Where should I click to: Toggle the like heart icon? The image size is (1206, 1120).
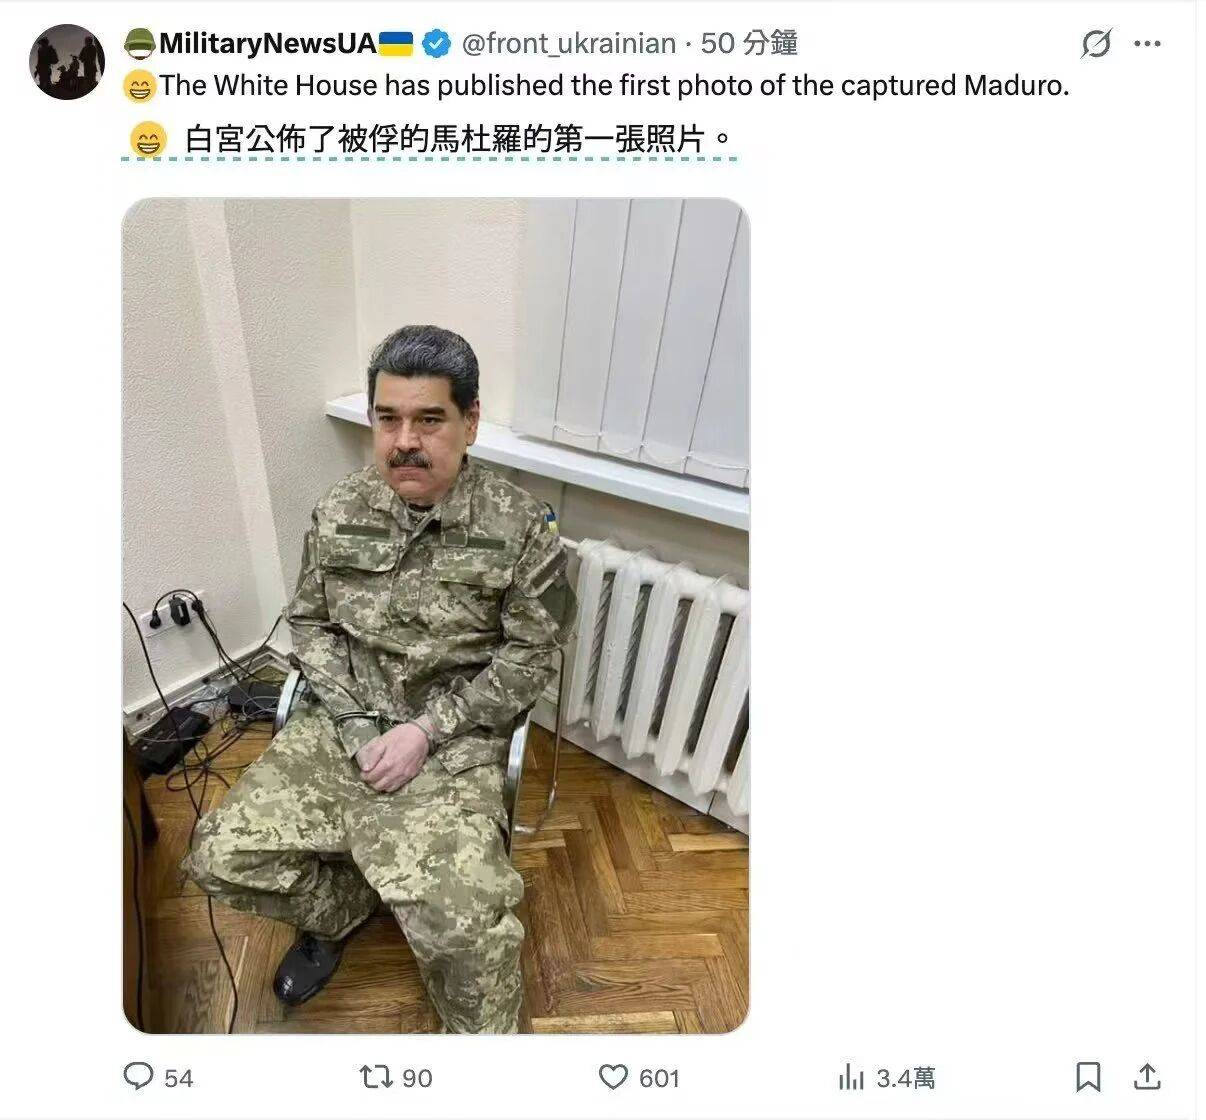(x=613, y=1077)
